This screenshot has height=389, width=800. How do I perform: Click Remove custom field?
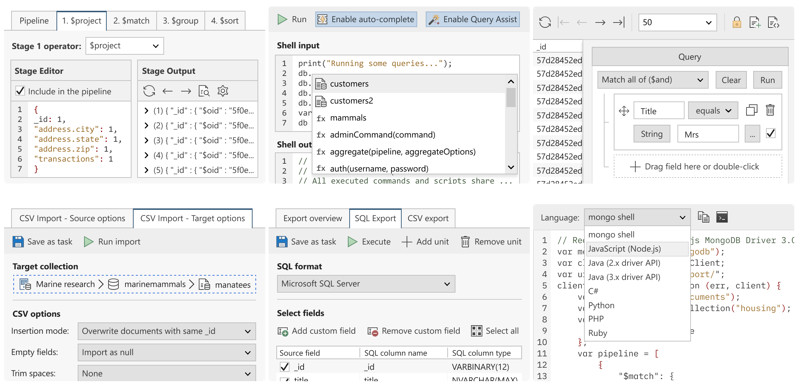[x=413, y=331]
